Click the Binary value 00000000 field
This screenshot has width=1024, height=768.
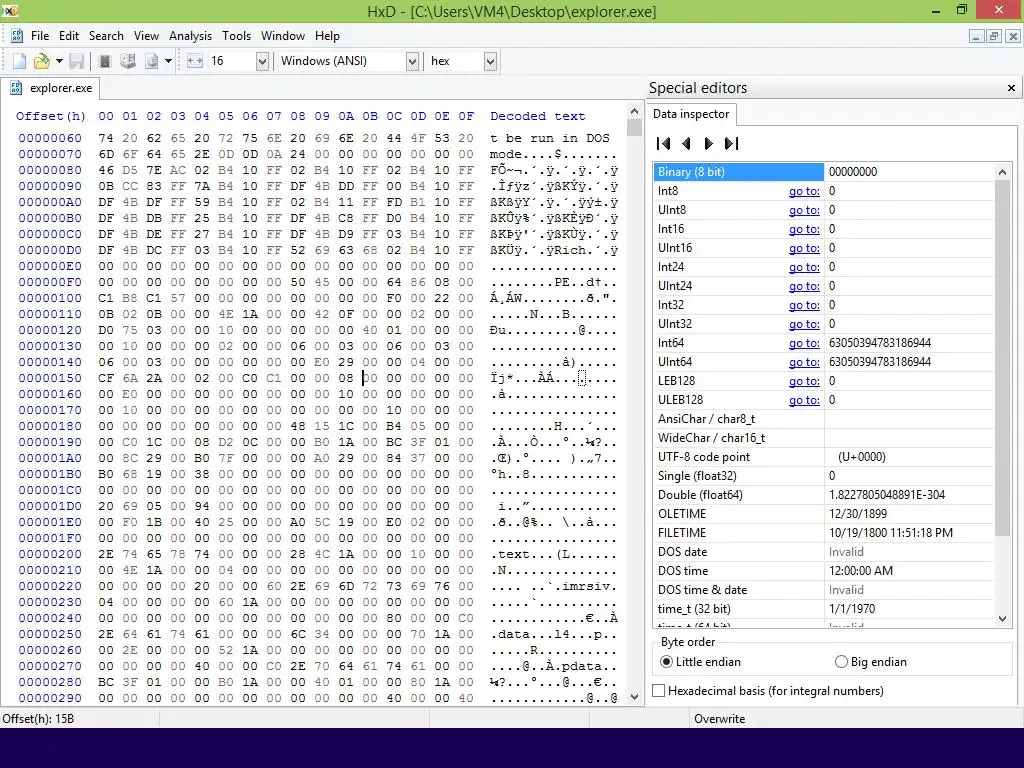click(909, 172)
